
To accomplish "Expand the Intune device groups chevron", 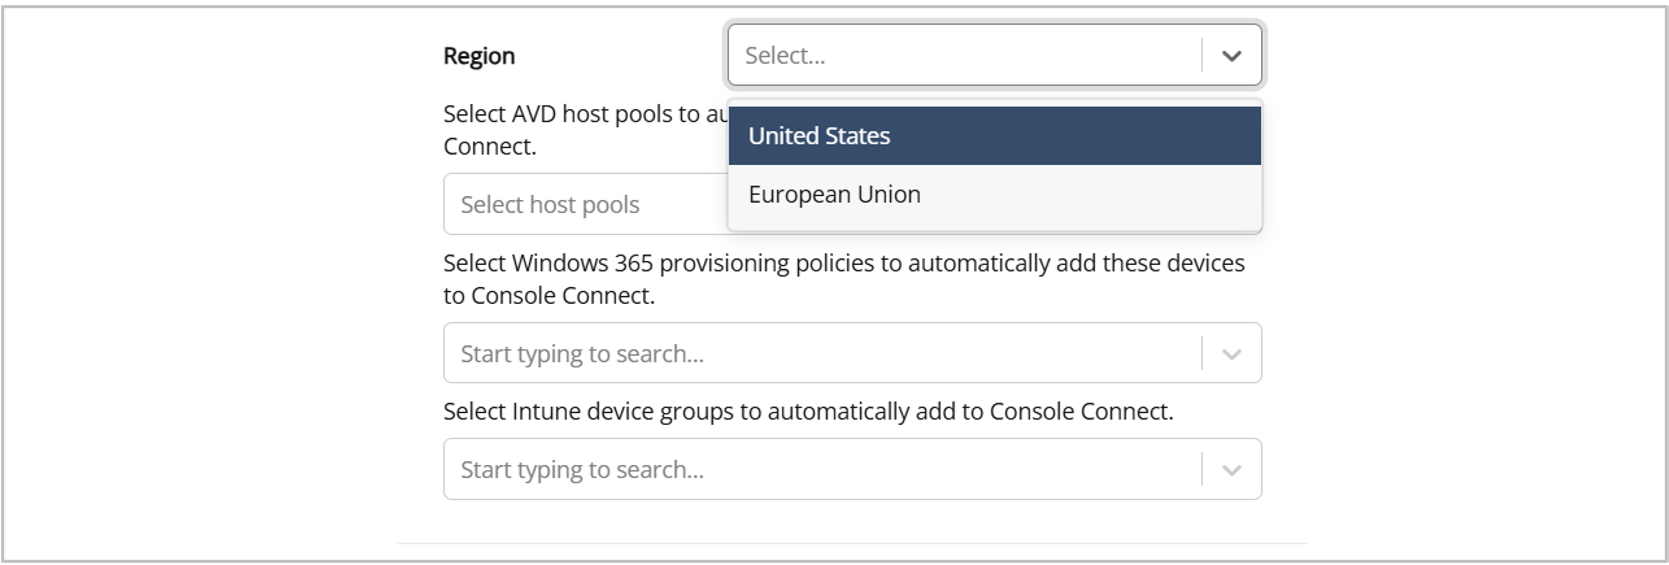I will tap(1231, 470).
